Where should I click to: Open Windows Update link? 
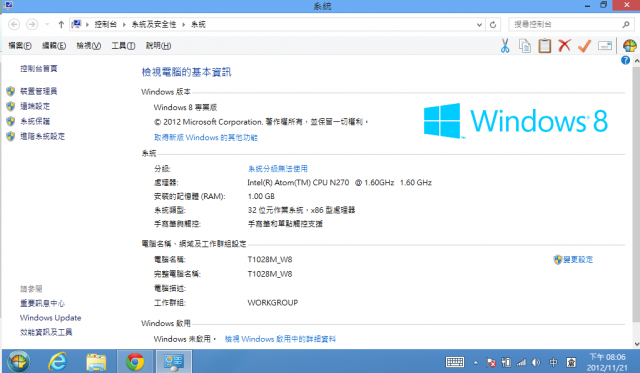(x=51, y=317)
